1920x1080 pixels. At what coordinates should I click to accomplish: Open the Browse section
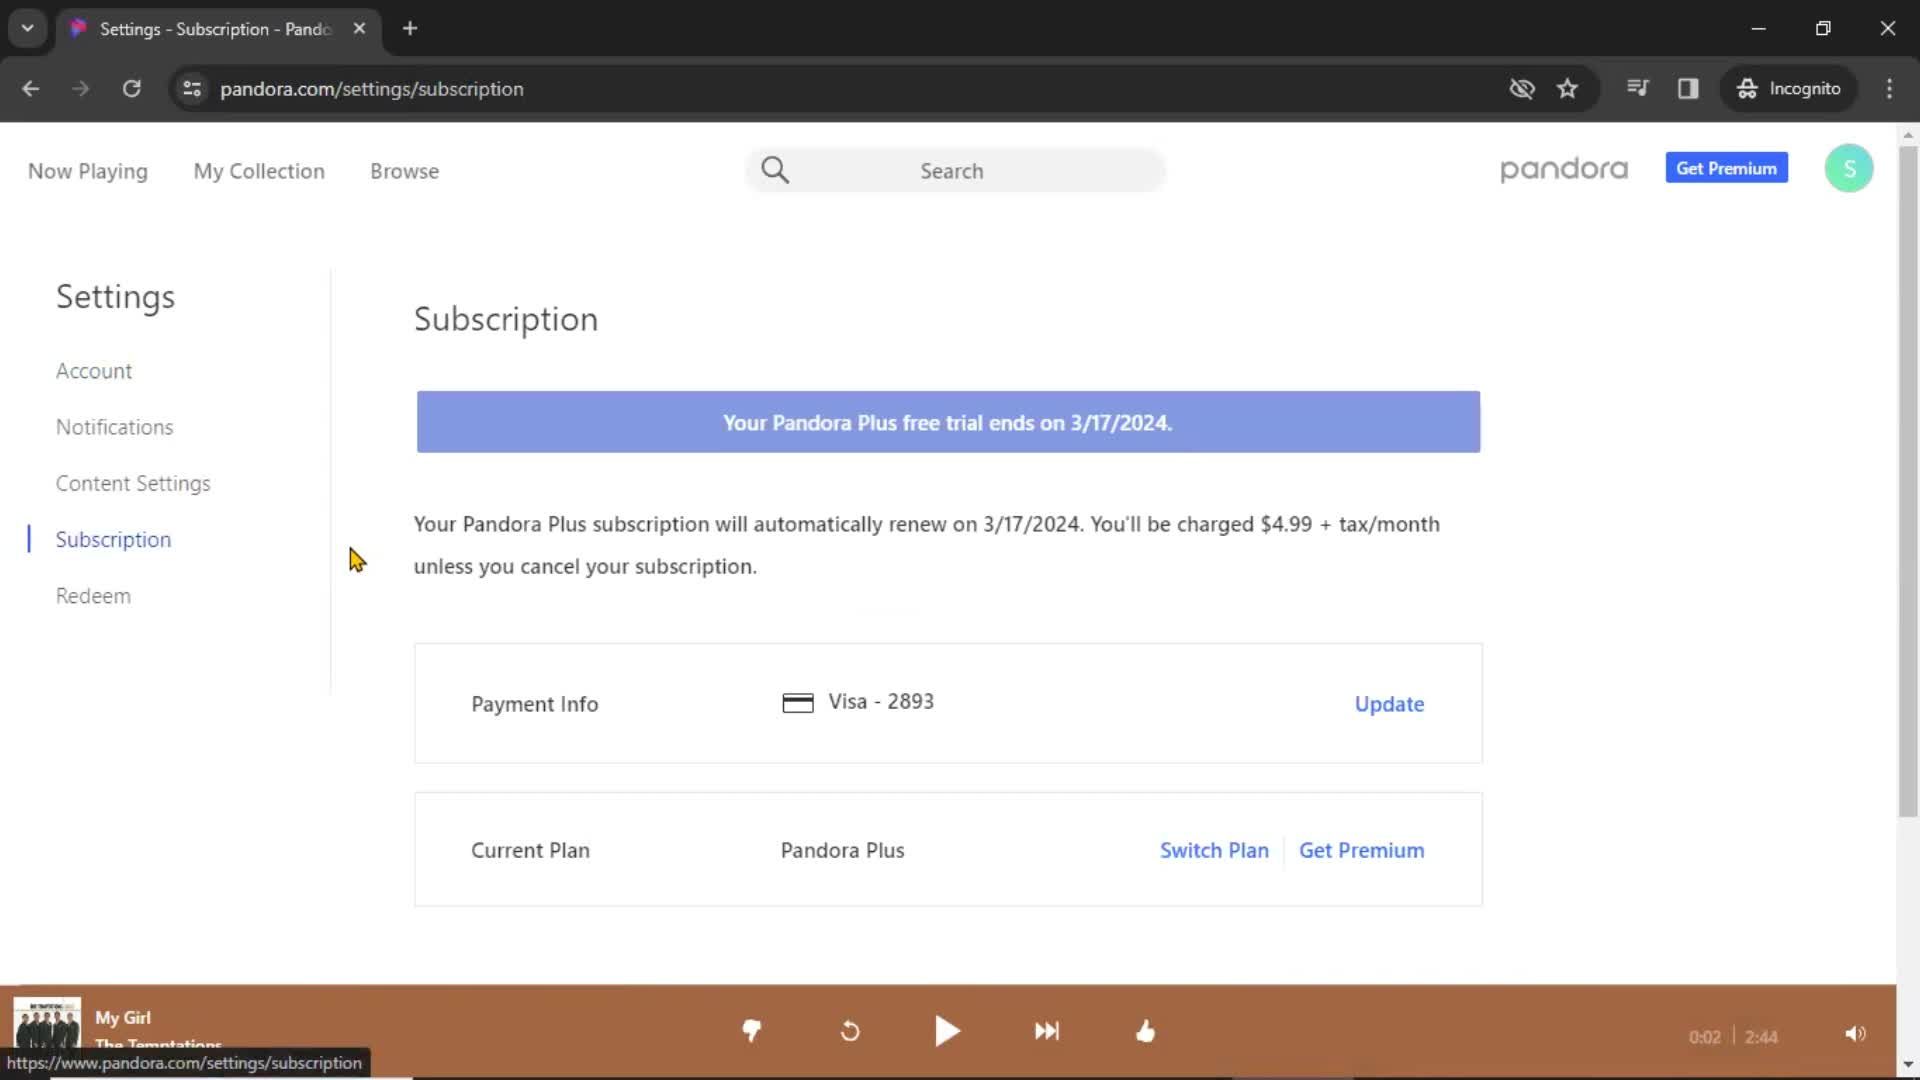click(x=404, y=171)
